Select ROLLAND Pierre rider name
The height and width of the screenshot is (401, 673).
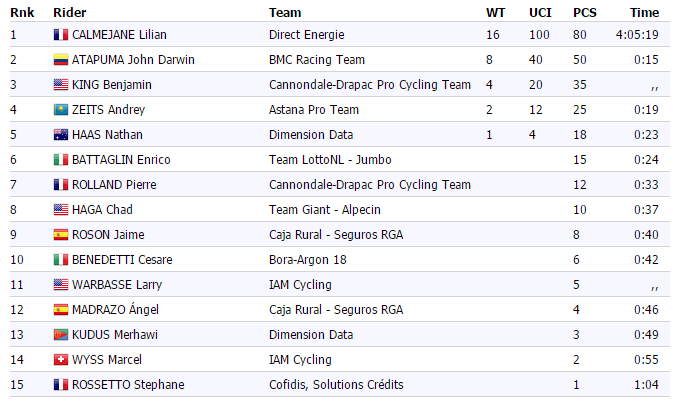click(x=114, y=185)
